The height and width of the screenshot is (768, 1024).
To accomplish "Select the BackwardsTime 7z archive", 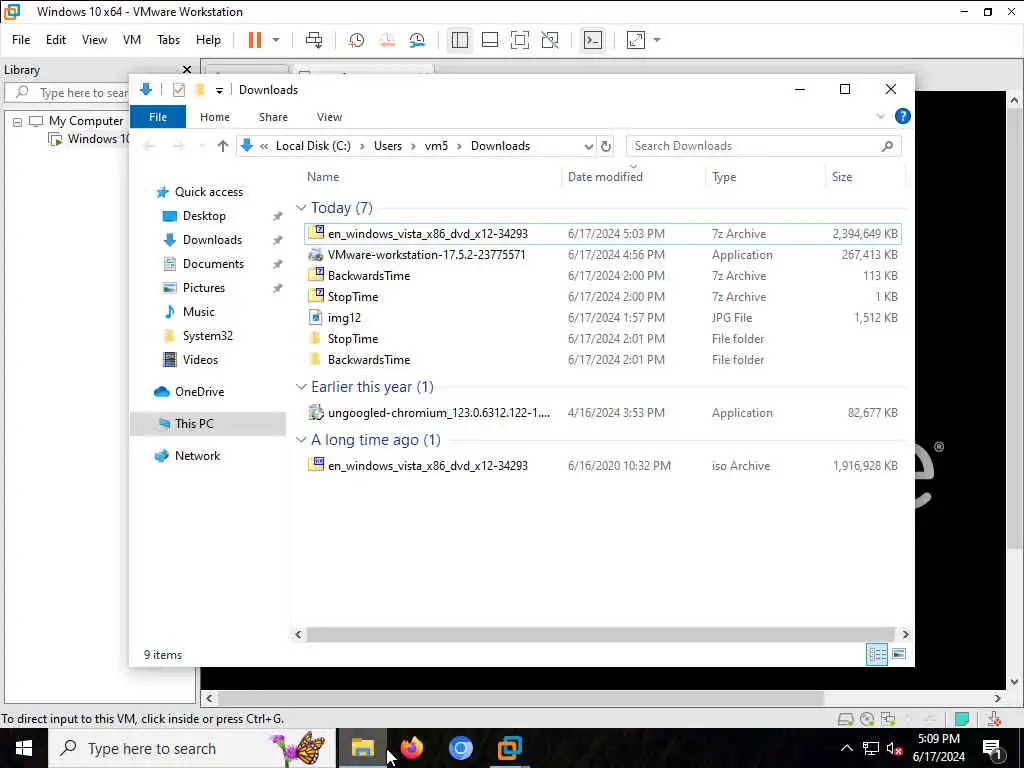I will coord(603,276).
